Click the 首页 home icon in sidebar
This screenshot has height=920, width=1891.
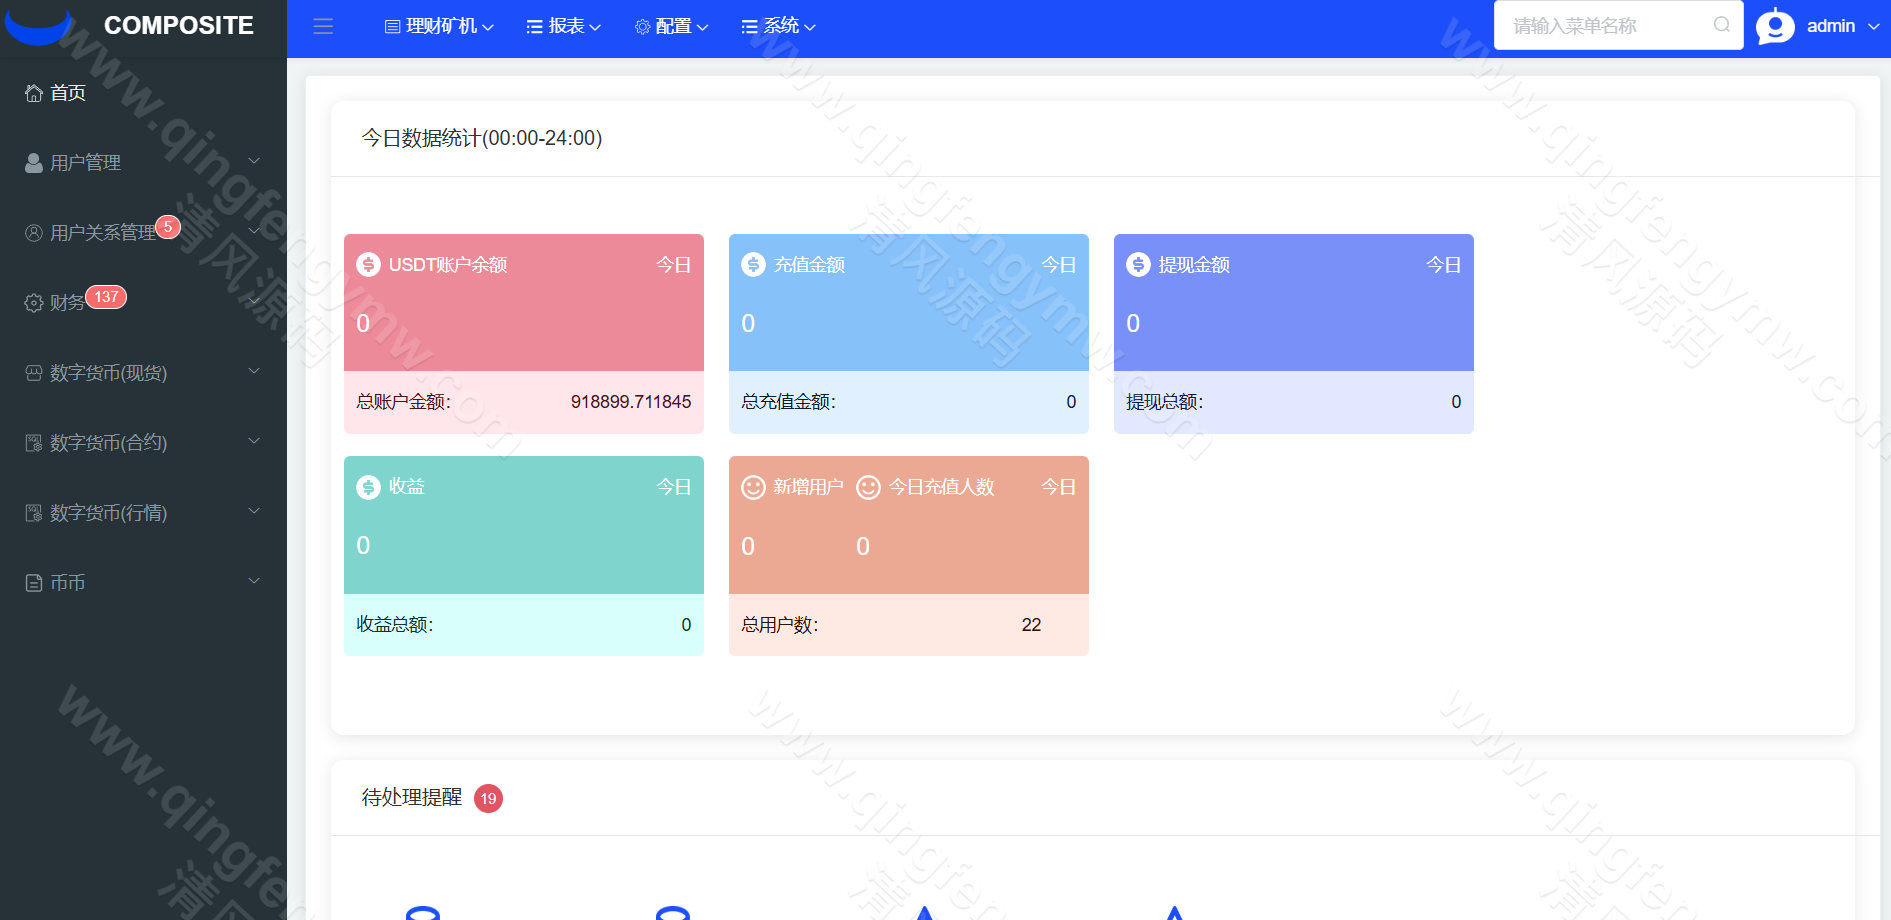tap(32, 92)
